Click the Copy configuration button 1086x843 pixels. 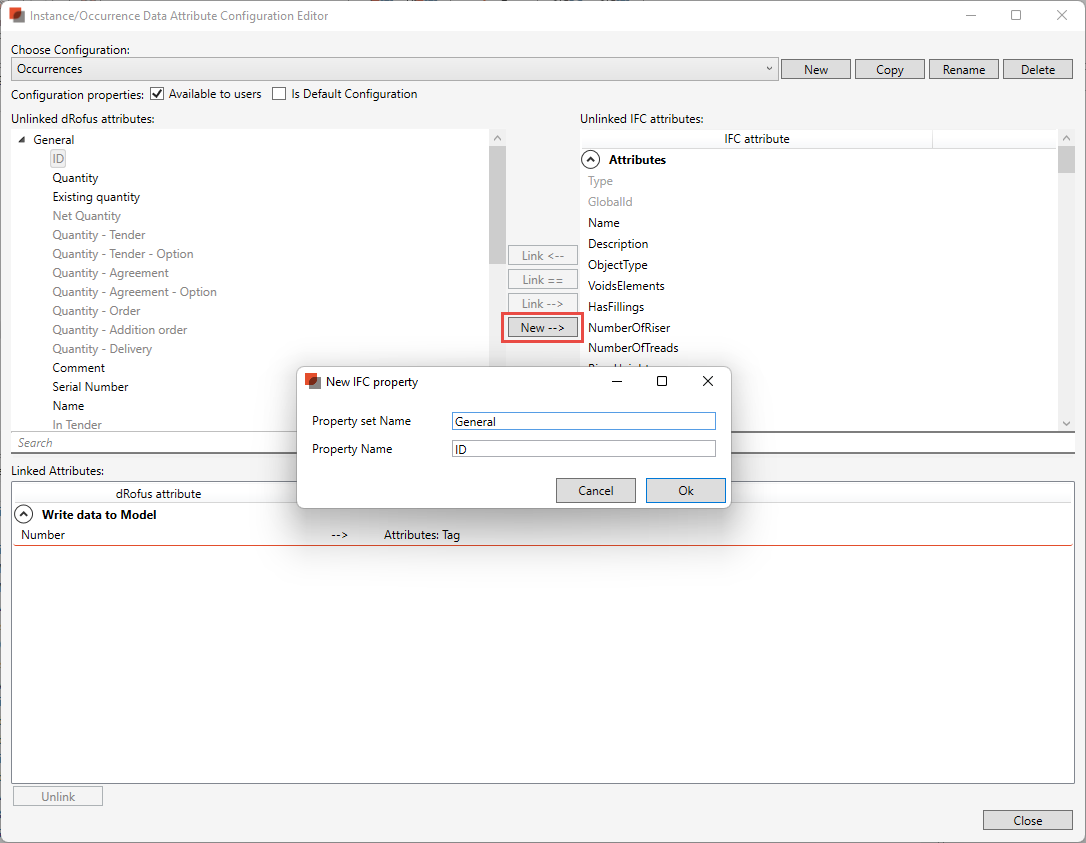click(x=889, y=69)
